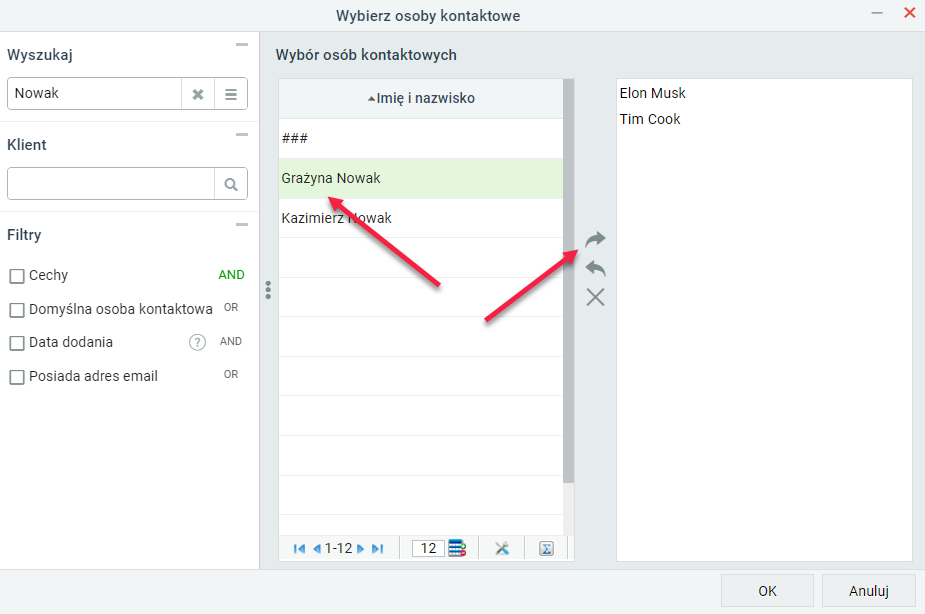The width and height of the screenshot is (925, 614).
Task: Minimize the Wybierz osoby kontaktowe window
Action: coord(877,13)
